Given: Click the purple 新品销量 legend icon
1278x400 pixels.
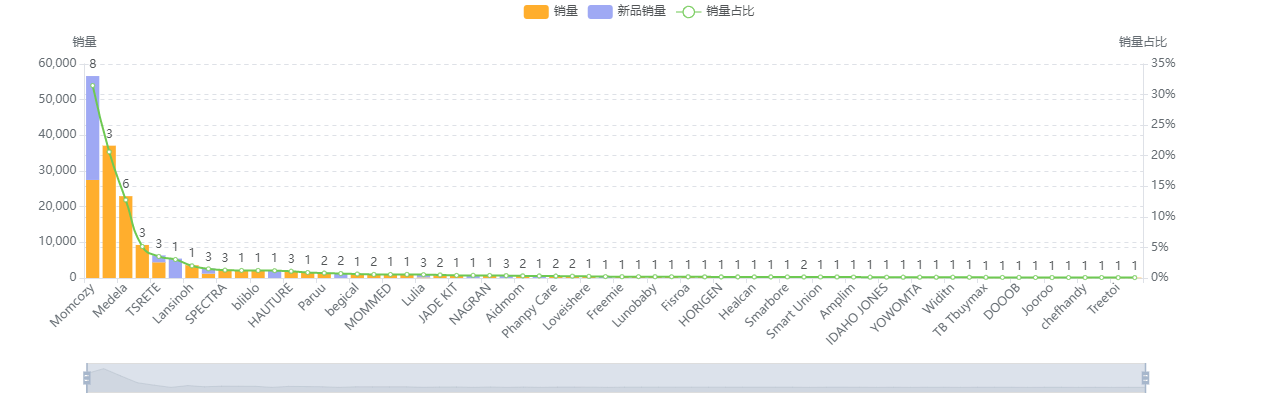Looking at the screenshot, I should [x=599, y=11].
